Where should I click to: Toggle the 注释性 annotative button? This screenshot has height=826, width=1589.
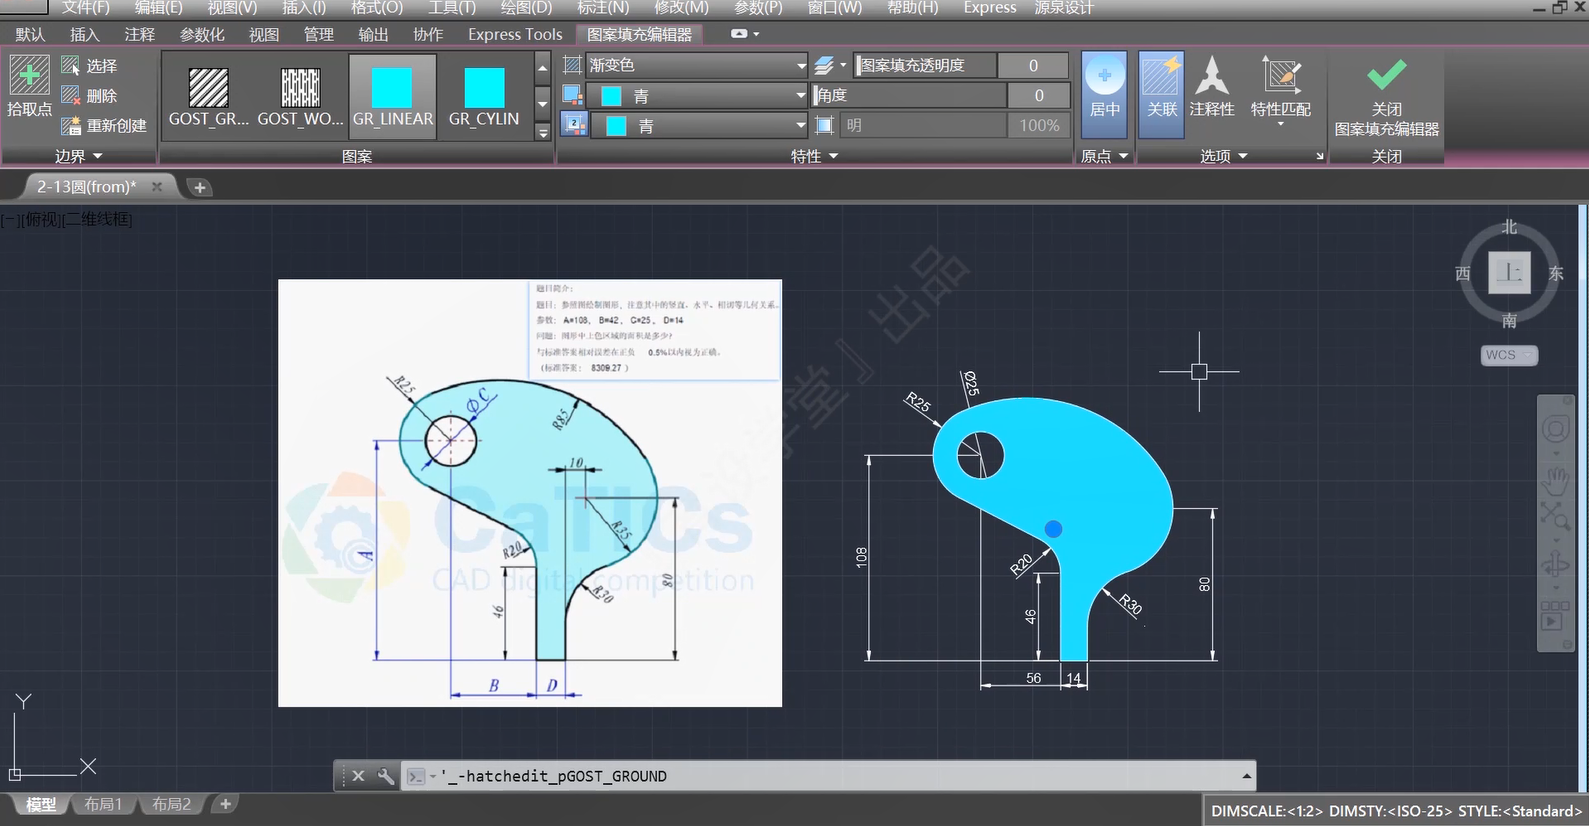1212,87
